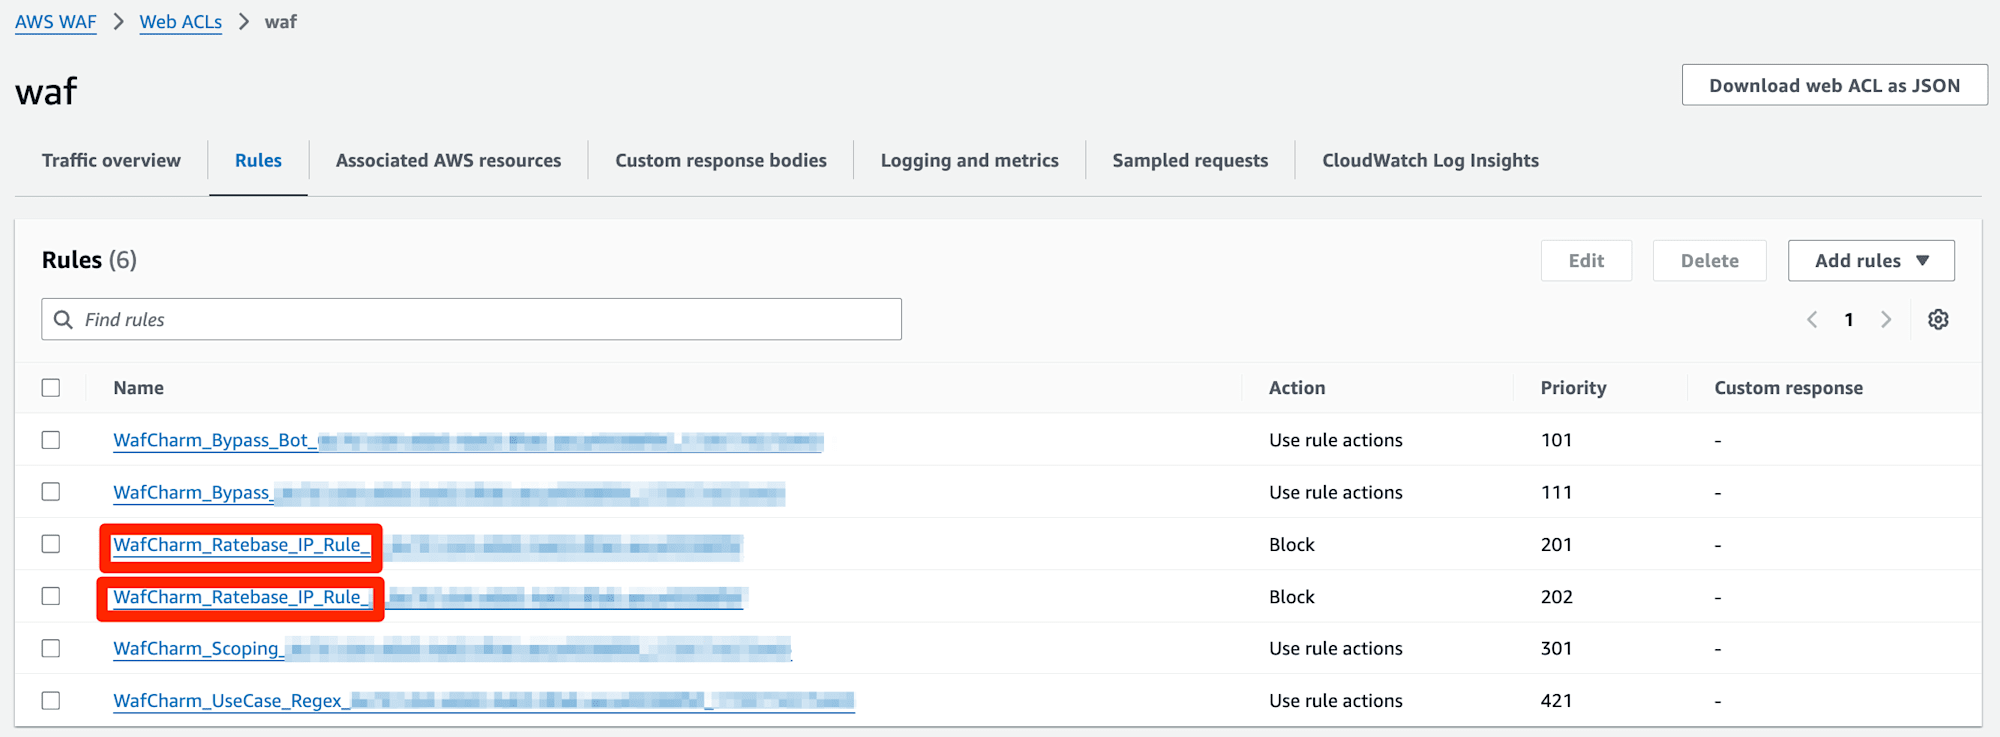This screenshot has height=737, width=2000.
Task: Navigate to AWS WAF breadcrumb link
Action: [55, 22]
